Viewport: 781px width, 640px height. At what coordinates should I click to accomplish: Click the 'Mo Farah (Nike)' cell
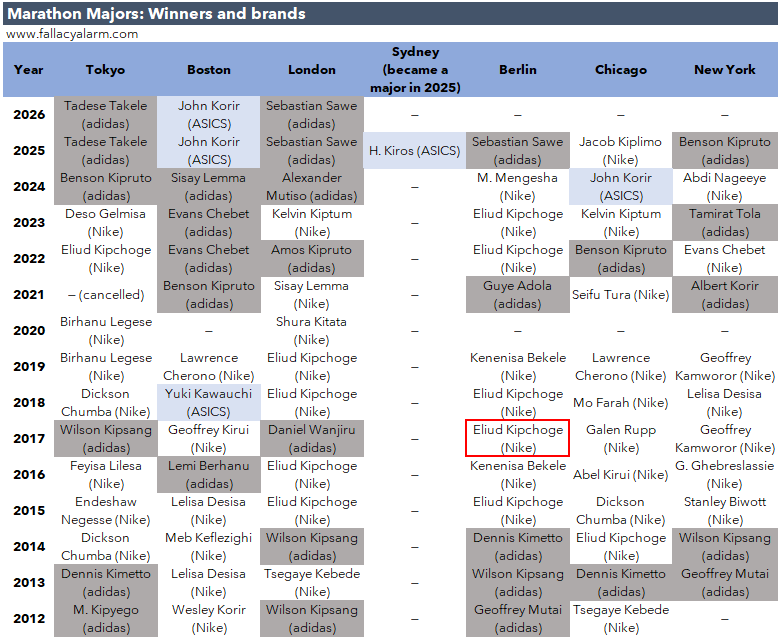coord(621,402)
